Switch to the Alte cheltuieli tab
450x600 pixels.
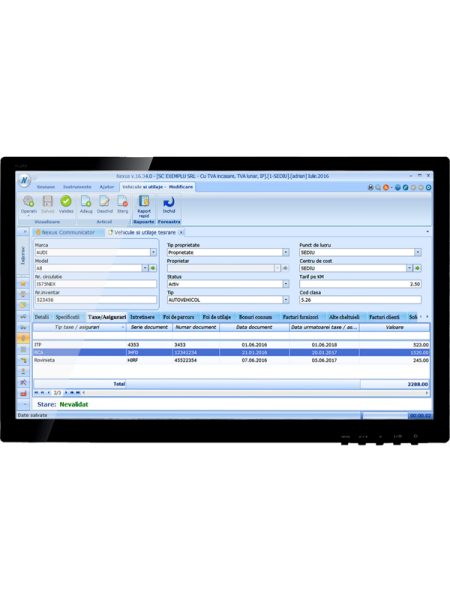click(x=344, y=317)
